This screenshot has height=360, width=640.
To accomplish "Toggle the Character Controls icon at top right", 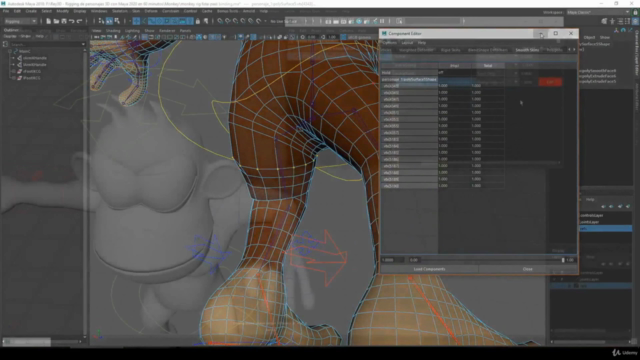I will [x=612, y=21].
